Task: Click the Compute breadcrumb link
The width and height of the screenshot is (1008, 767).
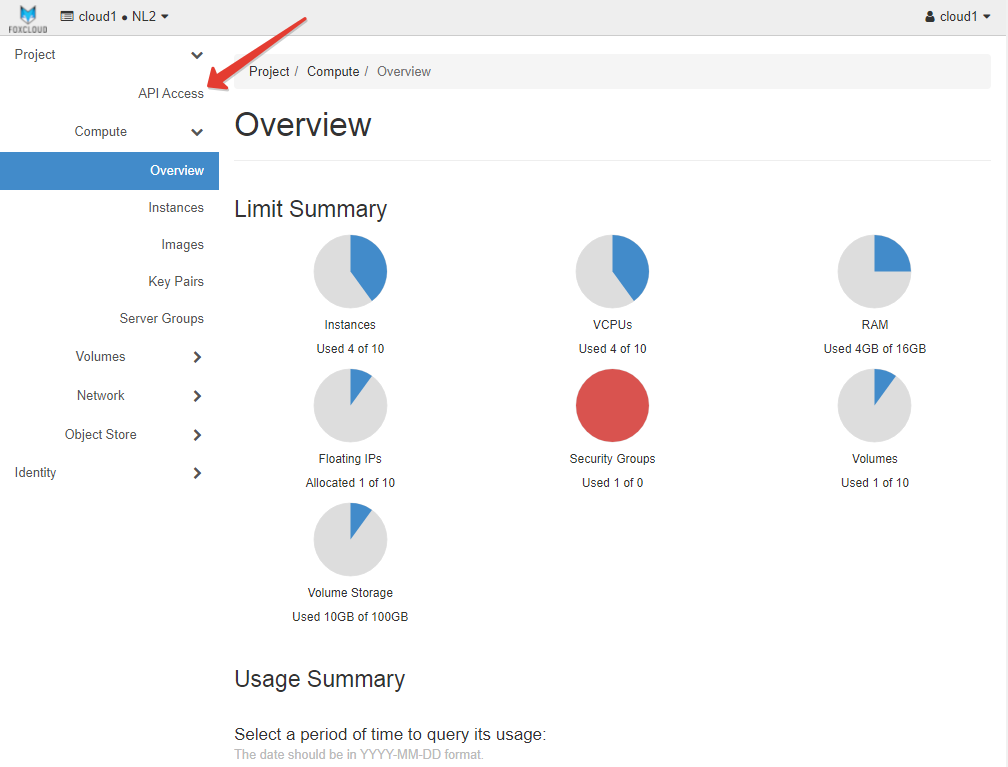Action: (333, 72)
